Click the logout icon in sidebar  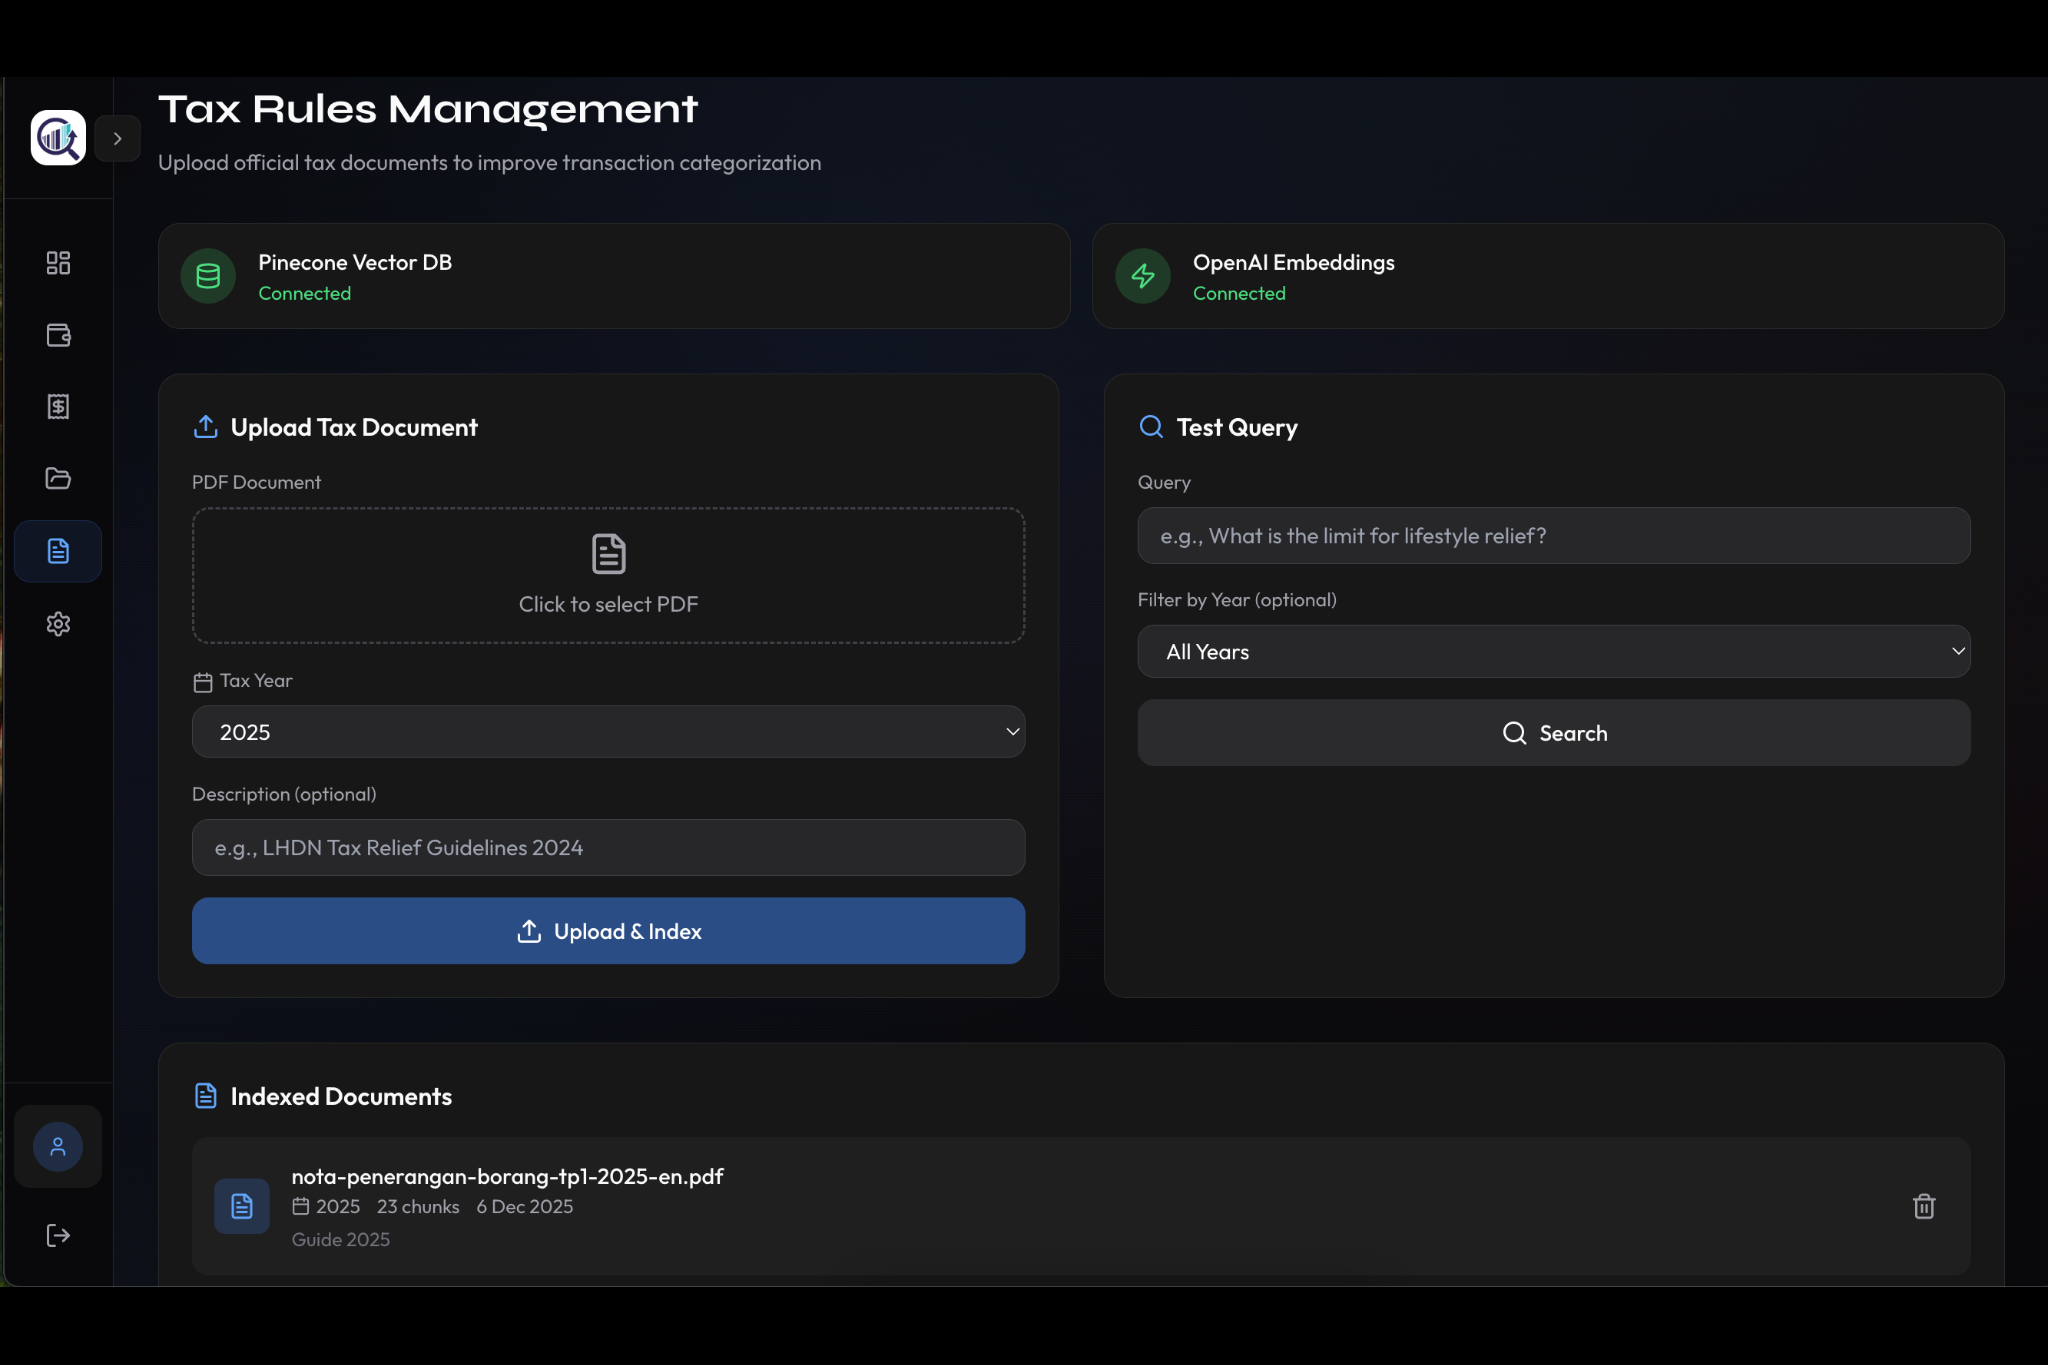(58, 1236)
